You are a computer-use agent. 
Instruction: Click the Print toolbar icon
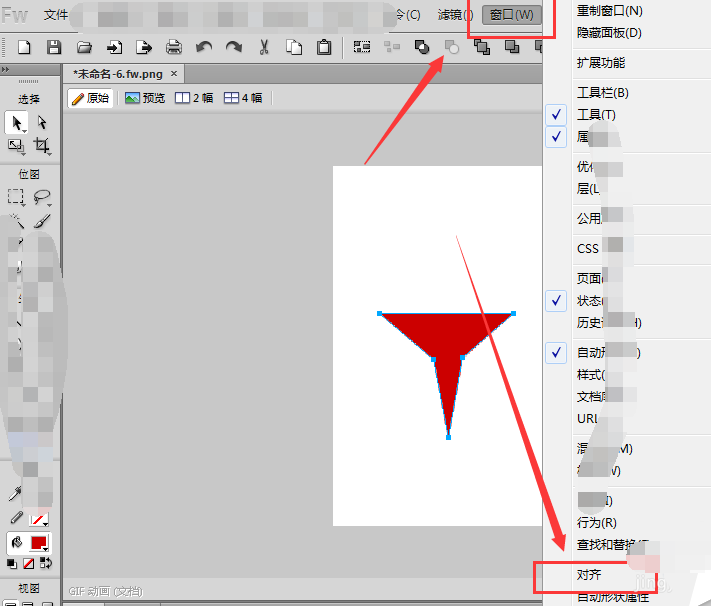[174, 47]
